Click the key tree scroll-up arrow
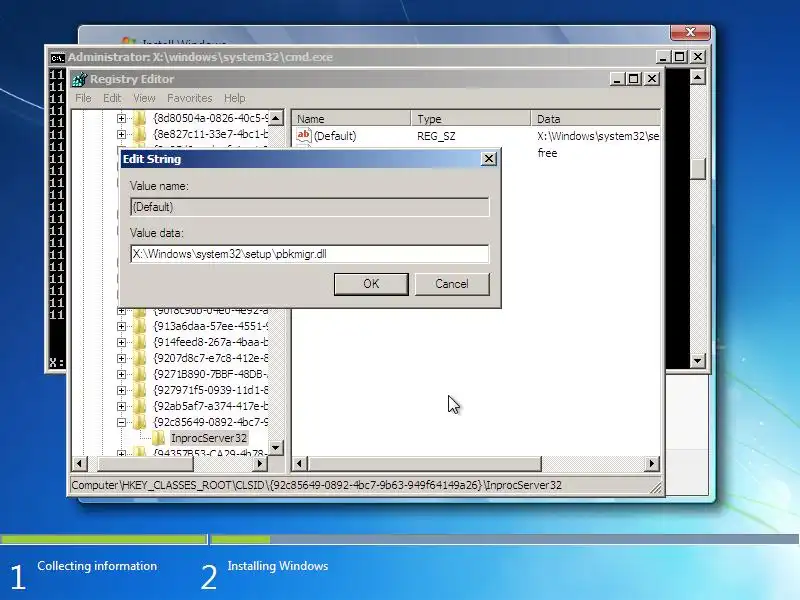Image resolution: width=800 pixels, height=600 pixels. [x=276, y=118]
